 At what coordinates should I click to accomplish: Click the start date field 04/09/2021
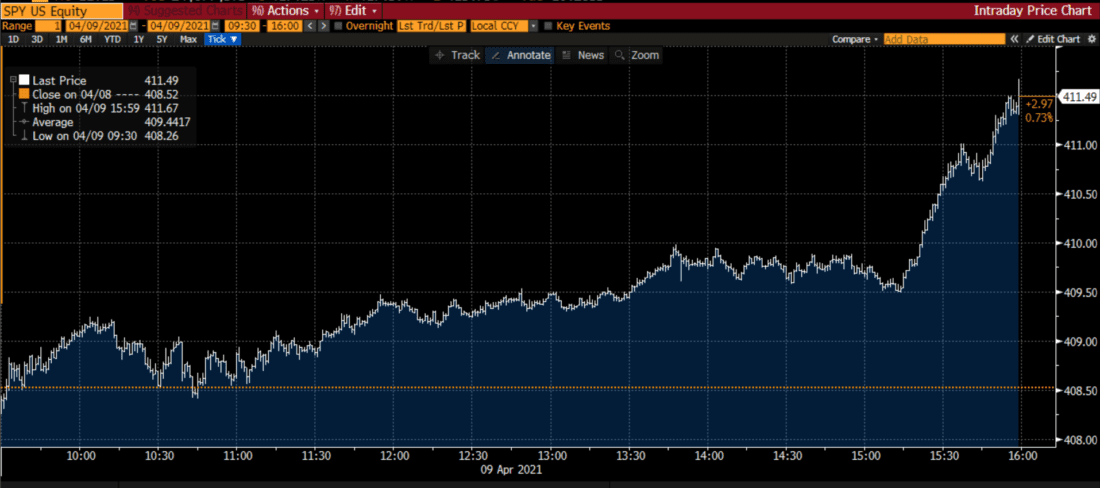pos(97,26)
